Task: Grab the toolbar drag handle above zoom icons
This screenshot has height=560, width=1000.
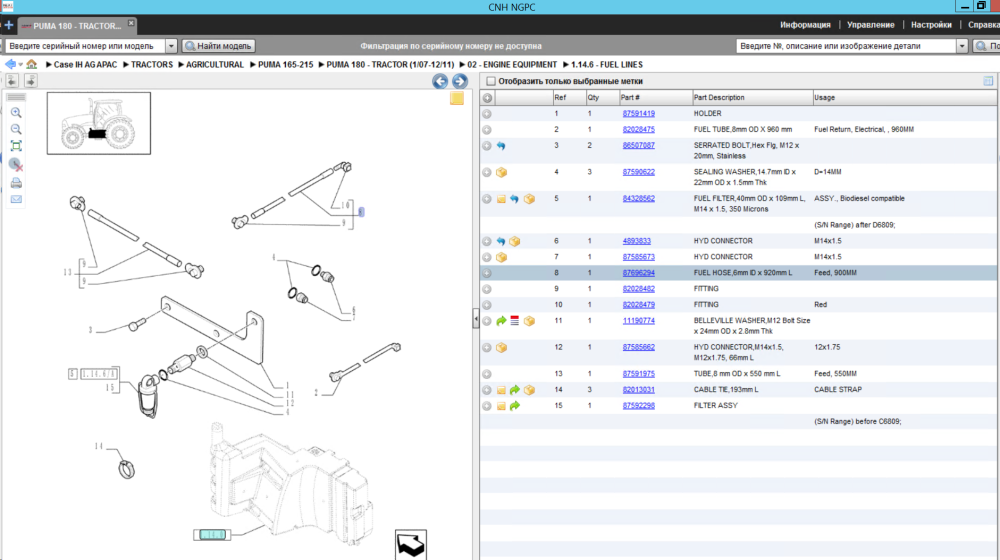Action: pyautogui.click(x=17, y=98)
